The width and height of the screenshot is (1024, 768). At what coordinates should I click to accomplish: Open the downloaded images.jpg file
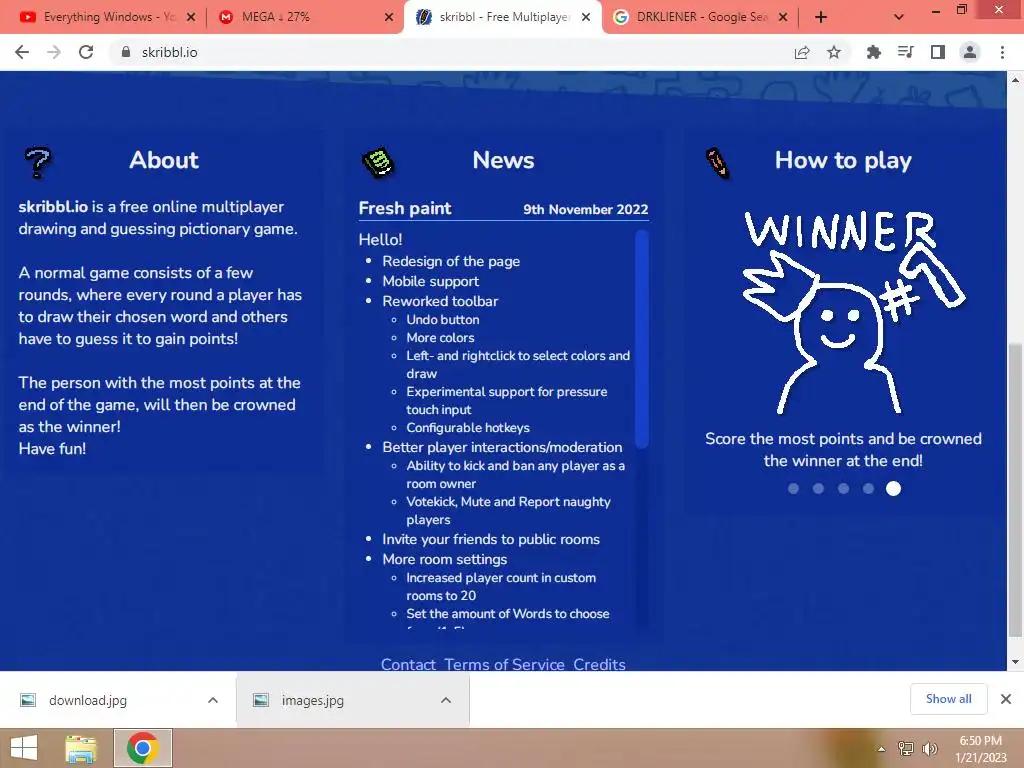(313, 700)
